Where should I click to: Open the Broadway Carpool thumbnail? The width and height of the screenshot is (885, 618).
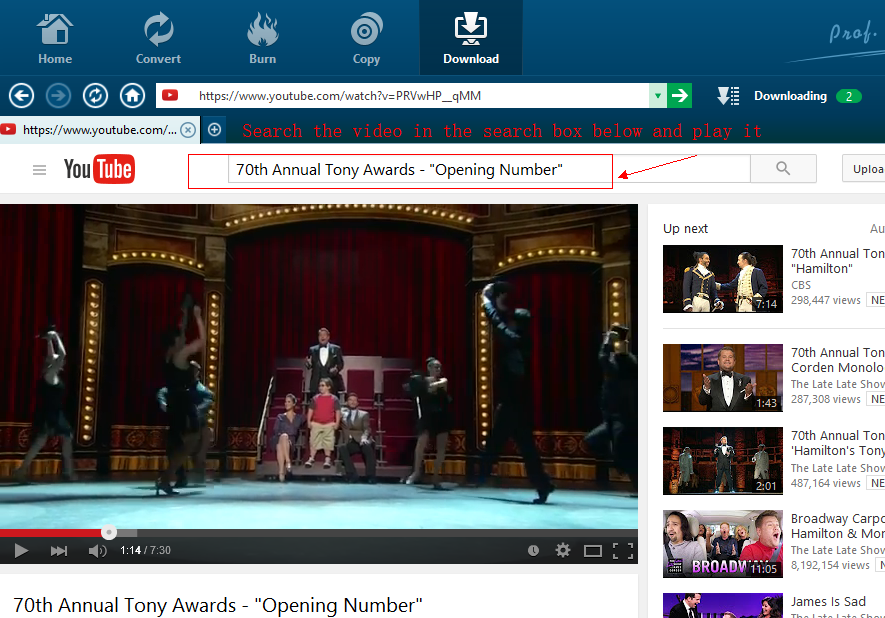coord(722,544)
